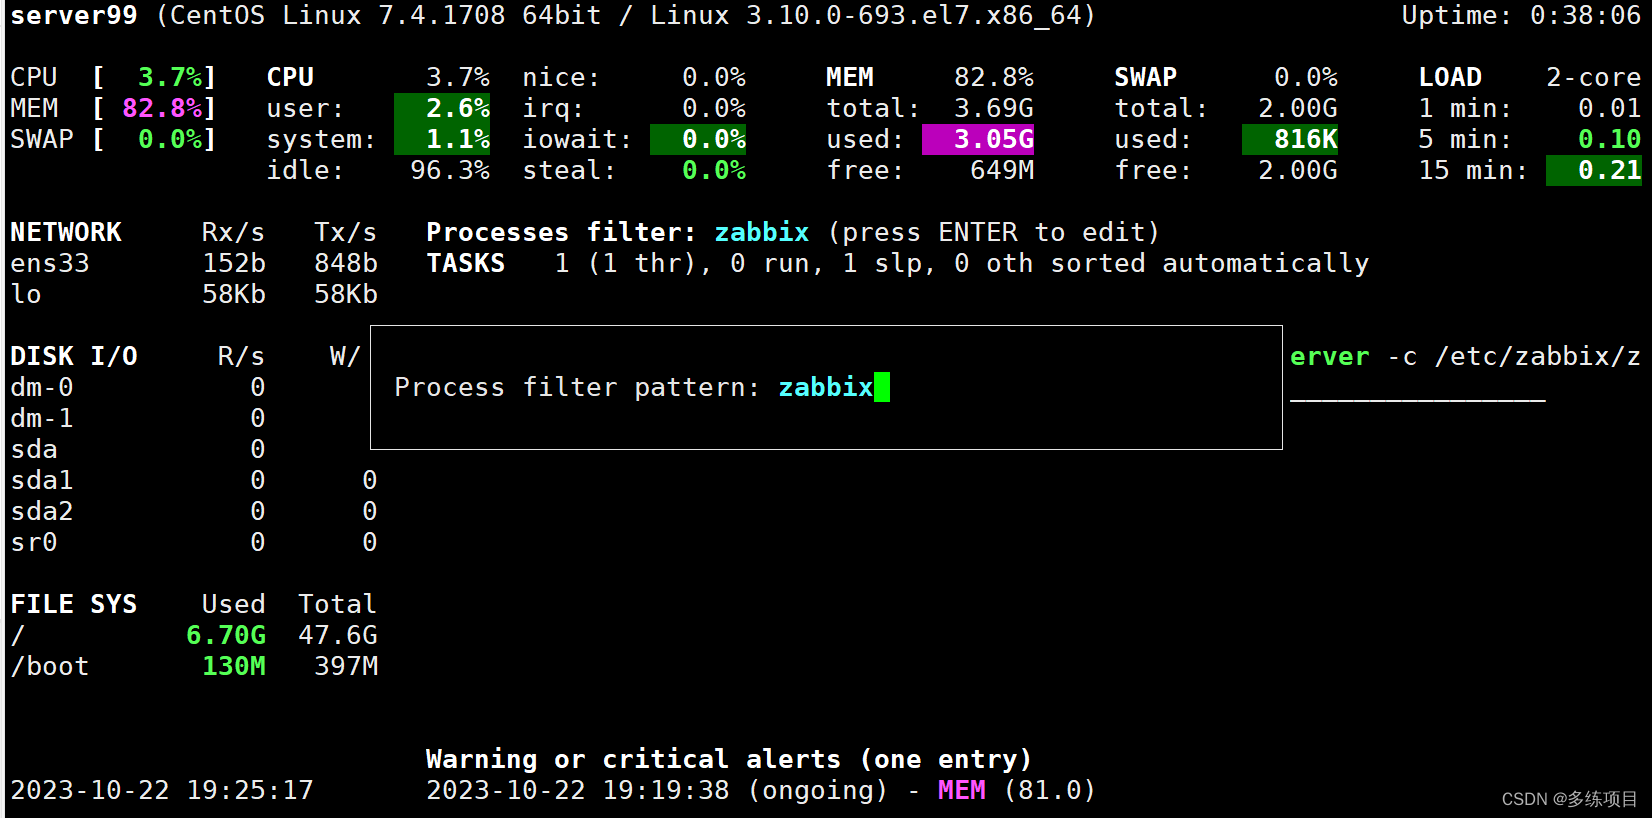Click the SWAP total value 2.00G
Viewport: 1652px width, 818px height.
click(x=1298, y=108)
